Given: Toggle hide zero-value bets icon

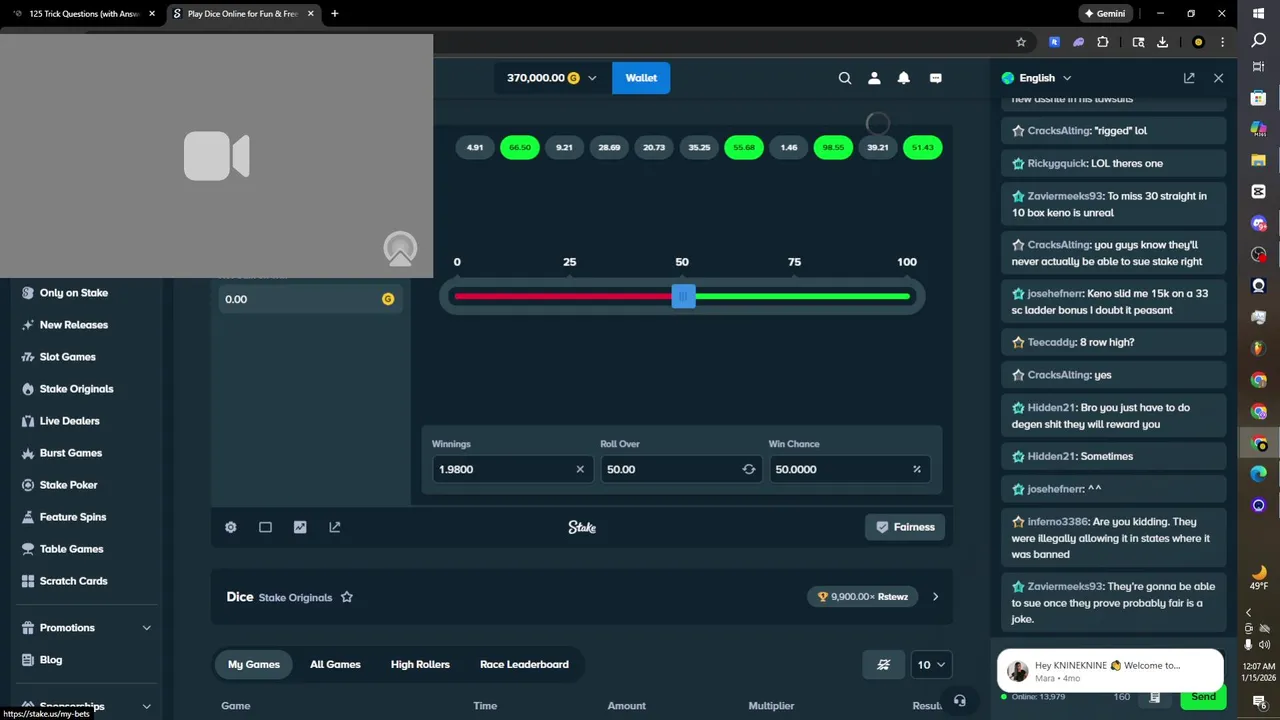Looking at the screenshot, I should point(884,664).
